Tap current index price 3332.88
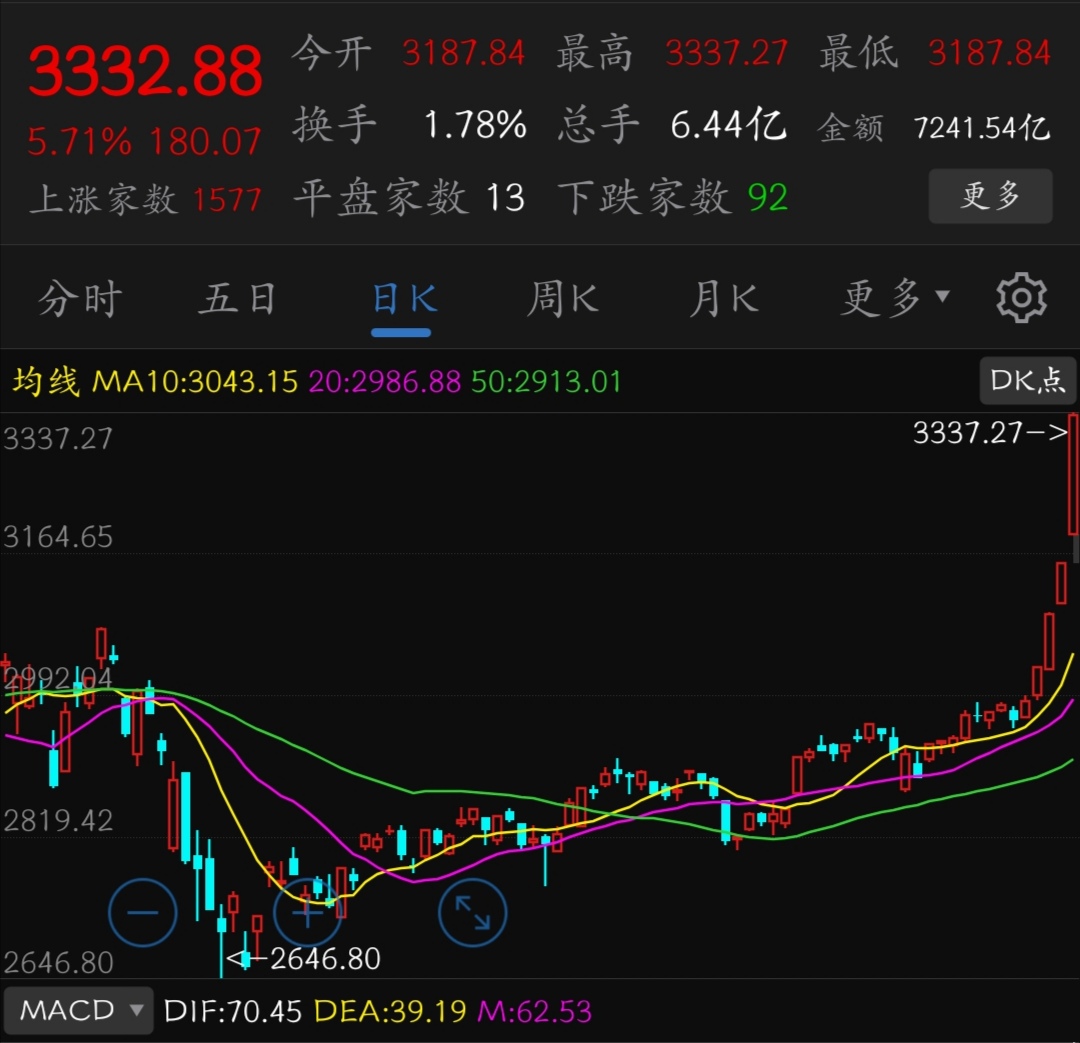This screenshot has width=1080, height=1043. pos(145,71)
